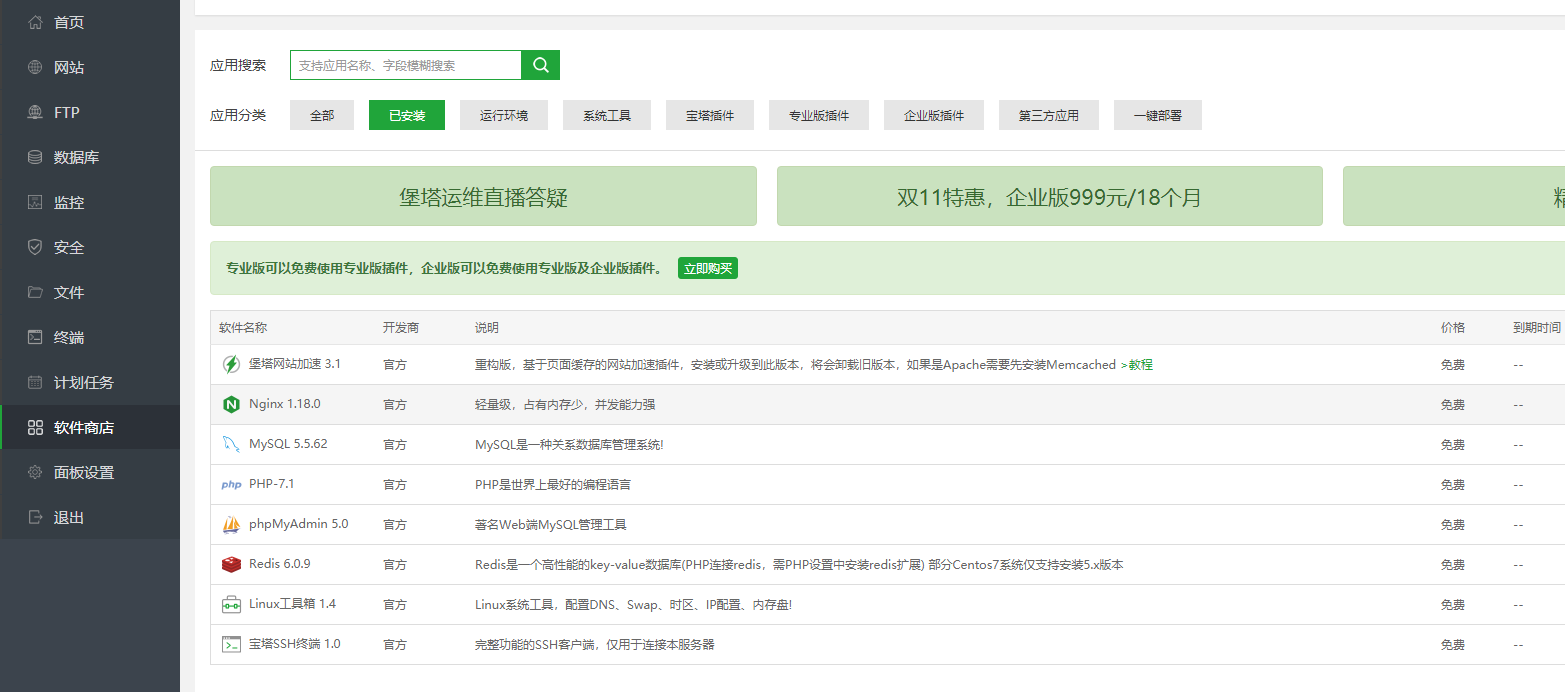Screen dimensions: 1565x692
Task: Open 网站 in the sidebar
Action: pos(90,67)
